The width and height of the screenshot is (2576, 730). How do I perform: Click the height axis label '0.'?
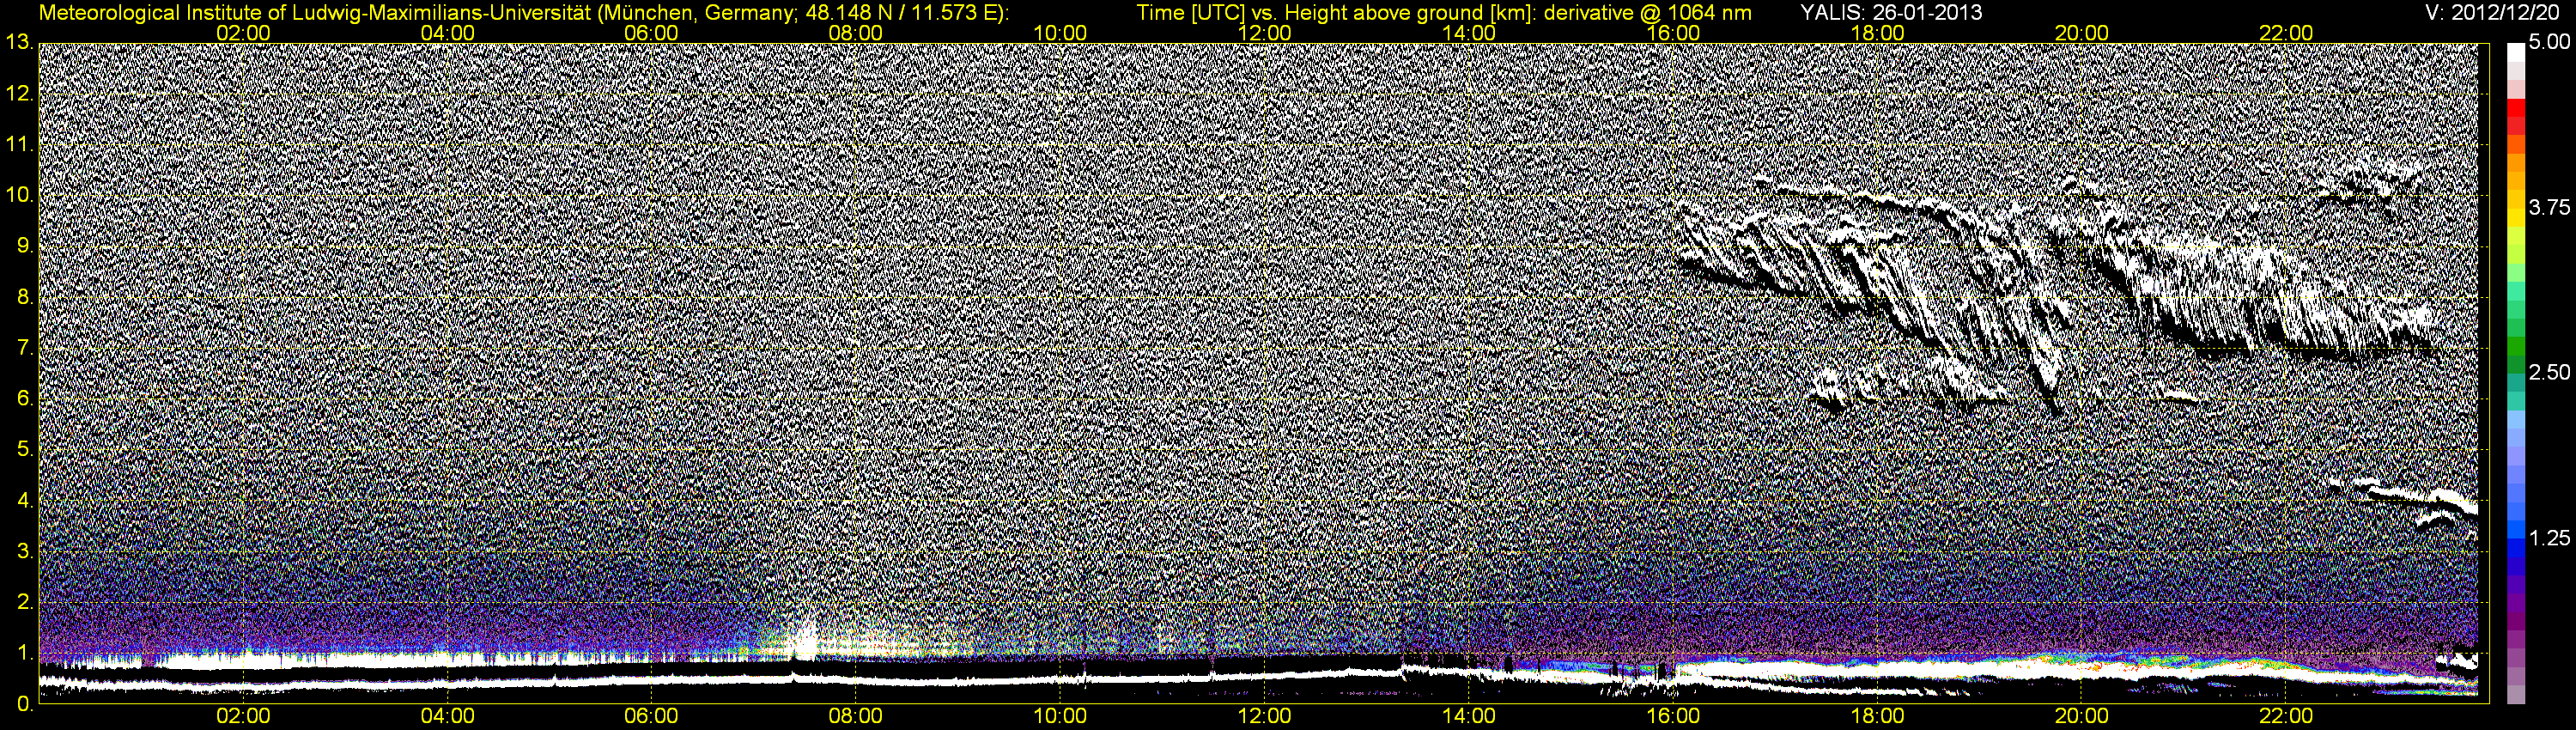[x=25, y=704]
